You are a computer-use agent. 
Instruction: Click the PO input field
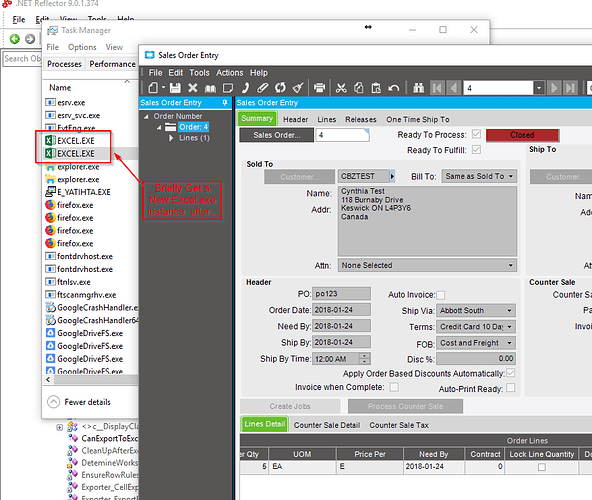click(341, 294)
